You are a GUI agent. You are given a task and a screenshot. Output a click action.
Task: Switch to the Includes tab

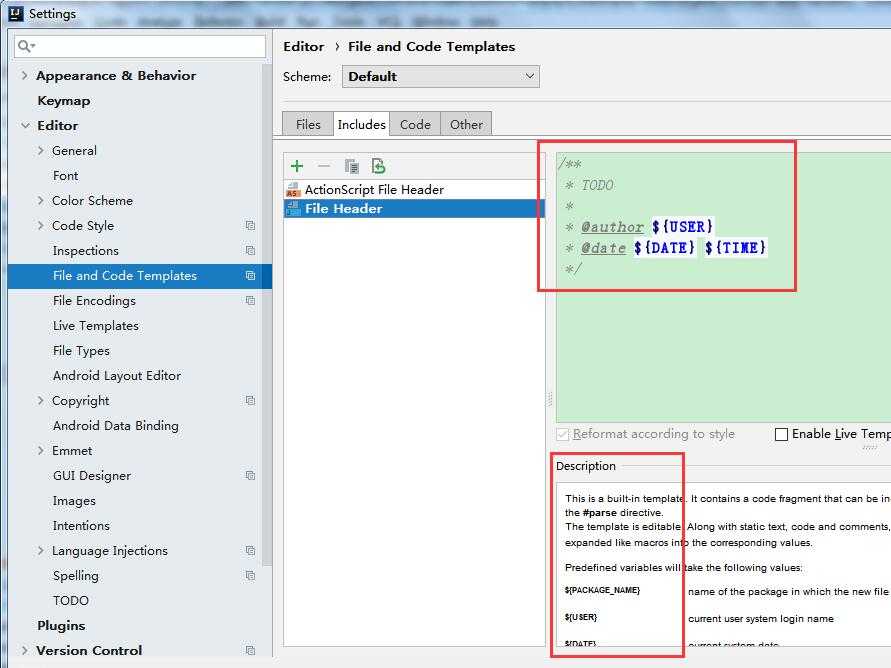[x=361, y=124]
